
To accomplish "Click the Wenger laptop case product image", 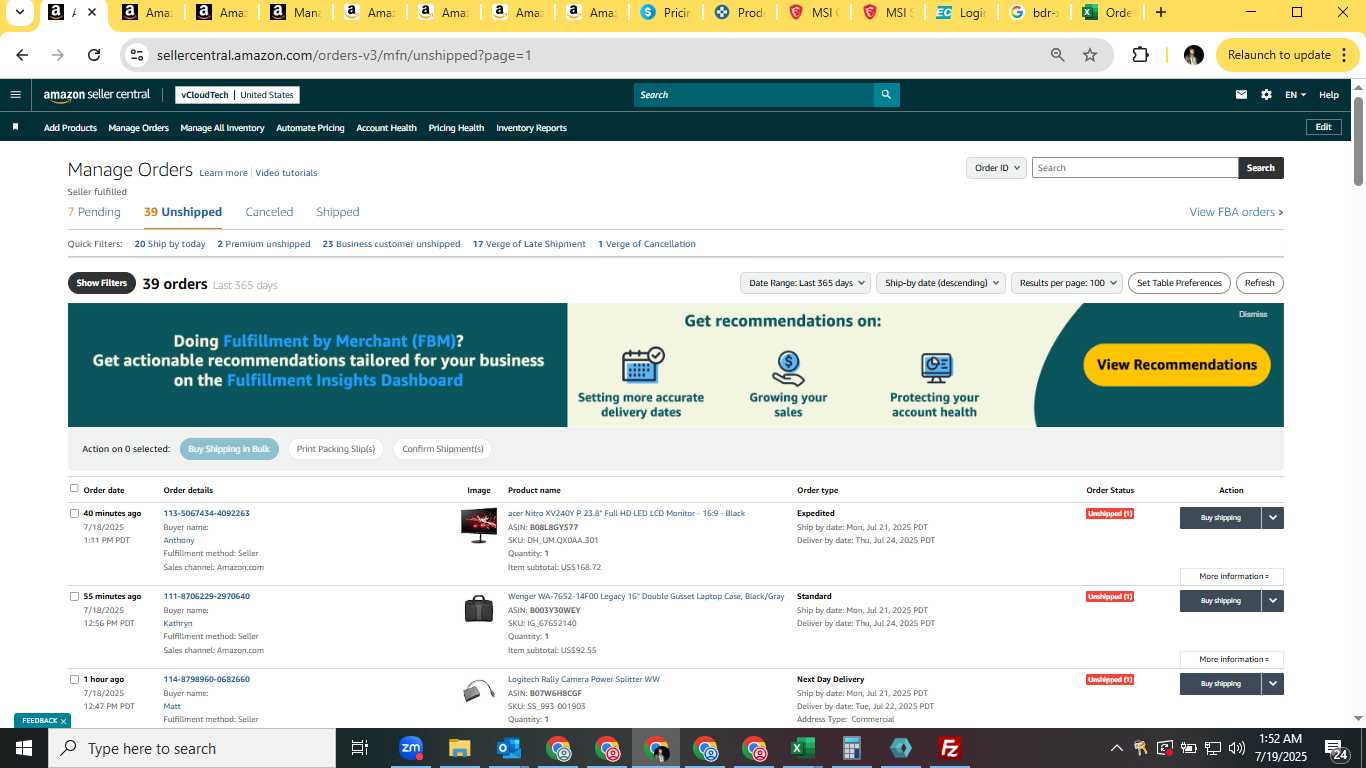I will [x=479, y=608].
